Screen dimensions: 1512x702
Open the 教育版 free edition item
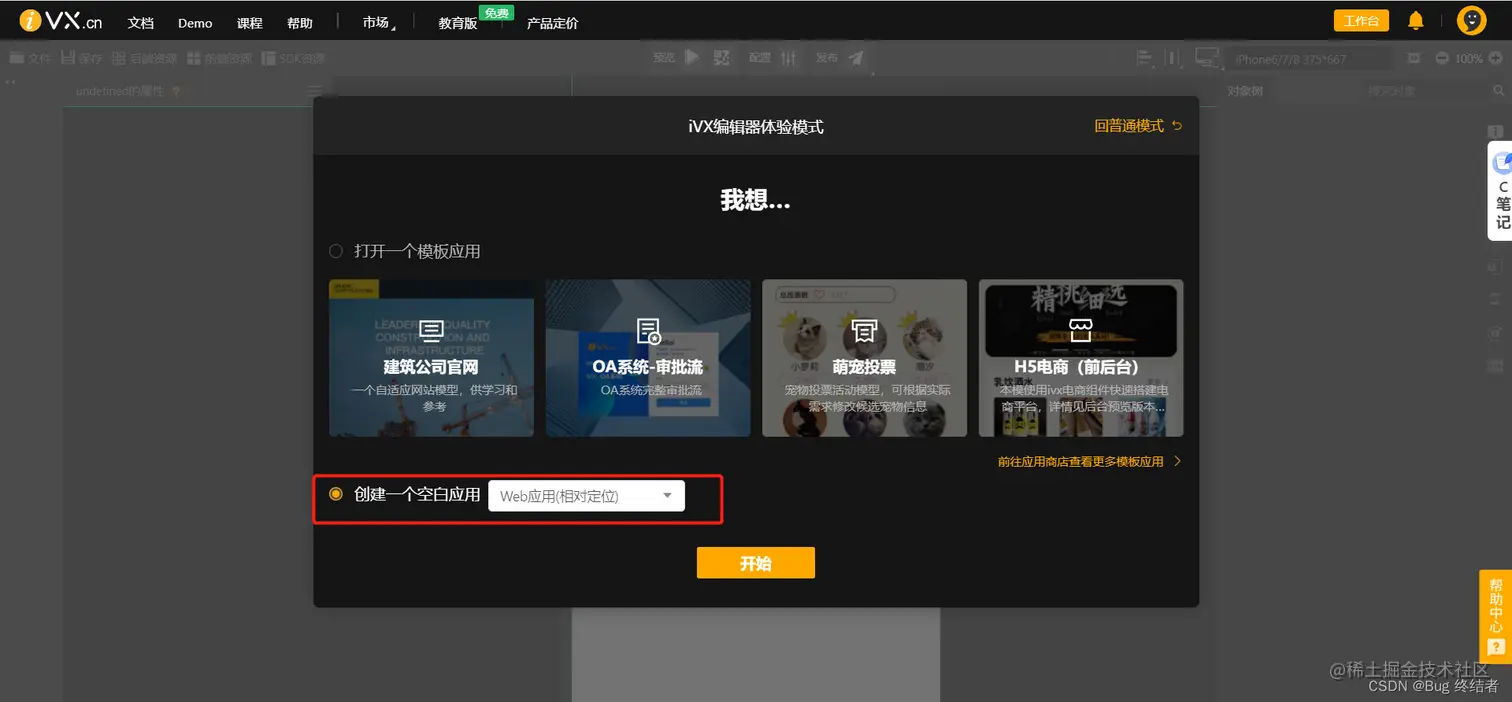point(458,23)
